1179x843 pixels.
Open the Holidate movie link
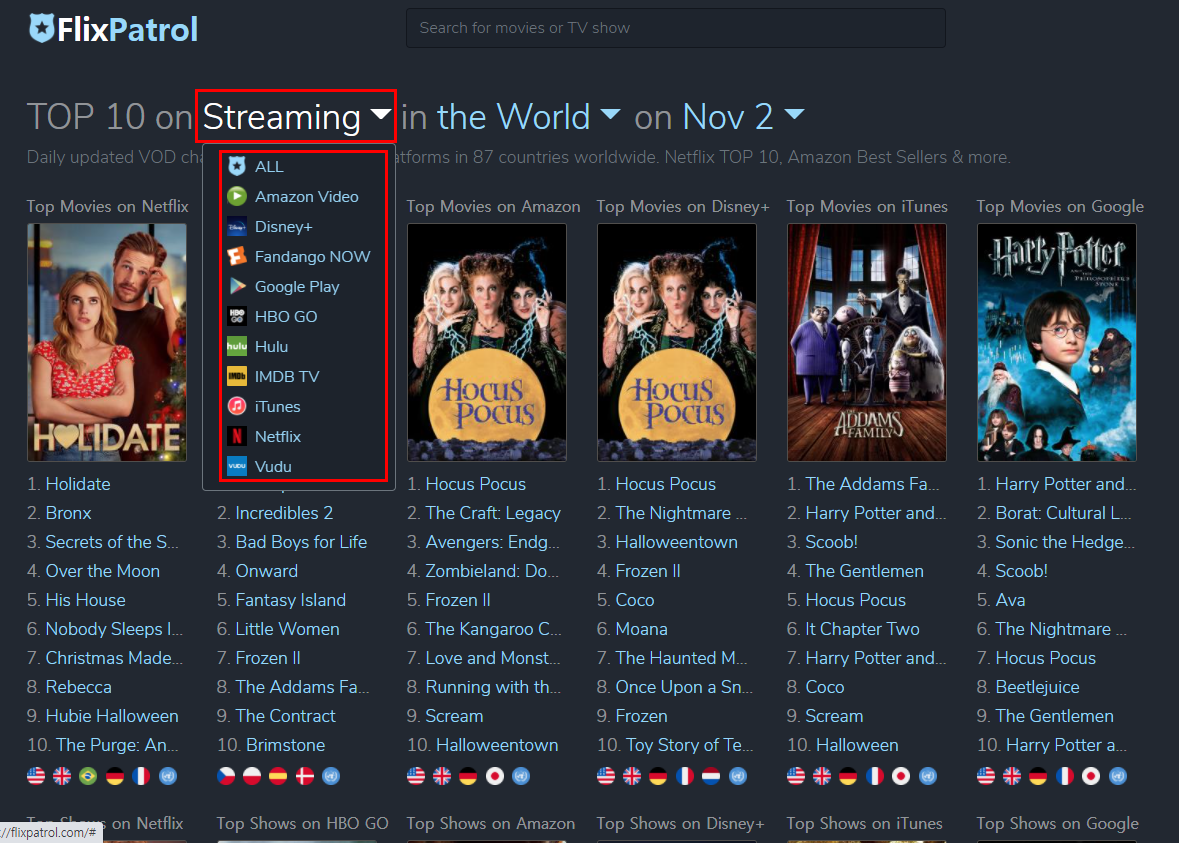(x=78, y=484)
